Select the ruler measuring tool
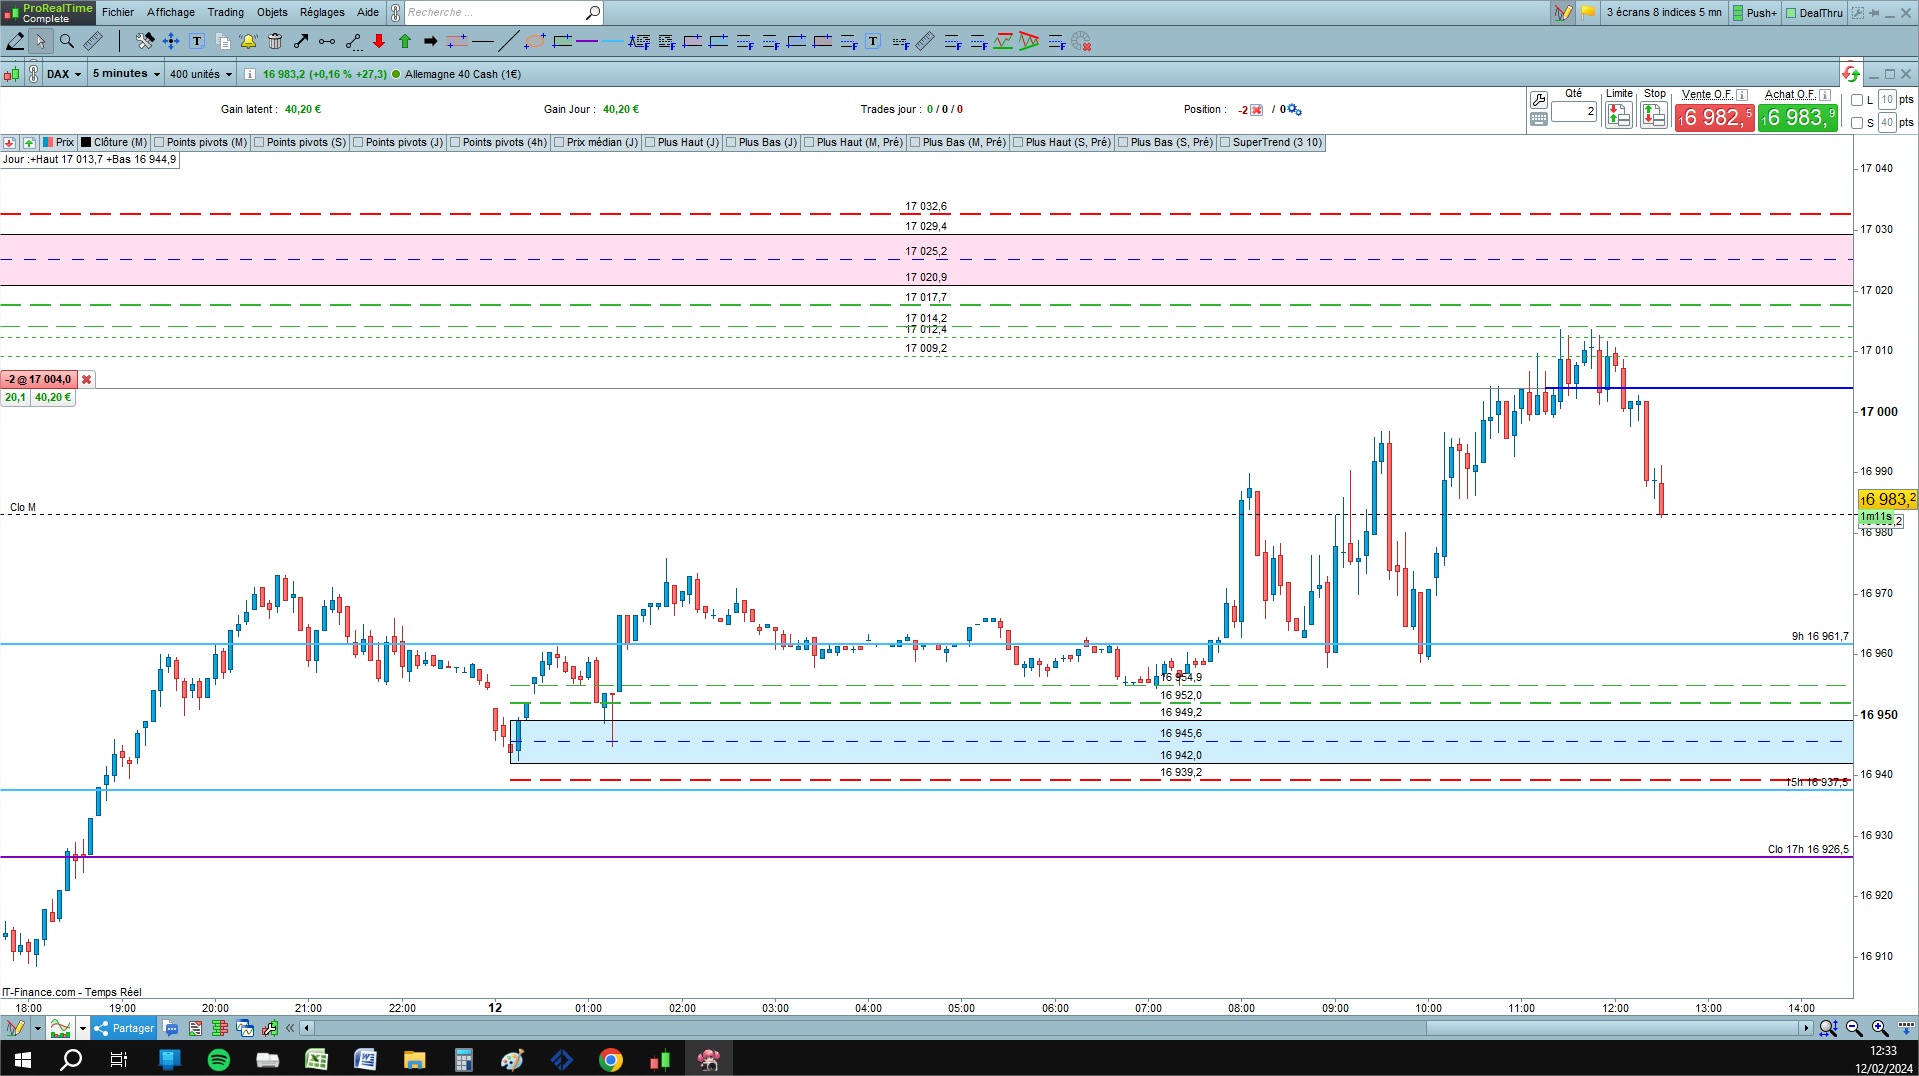Image resolution: width=1919 pixels, height=1076 pixels. tap(93, 41)
